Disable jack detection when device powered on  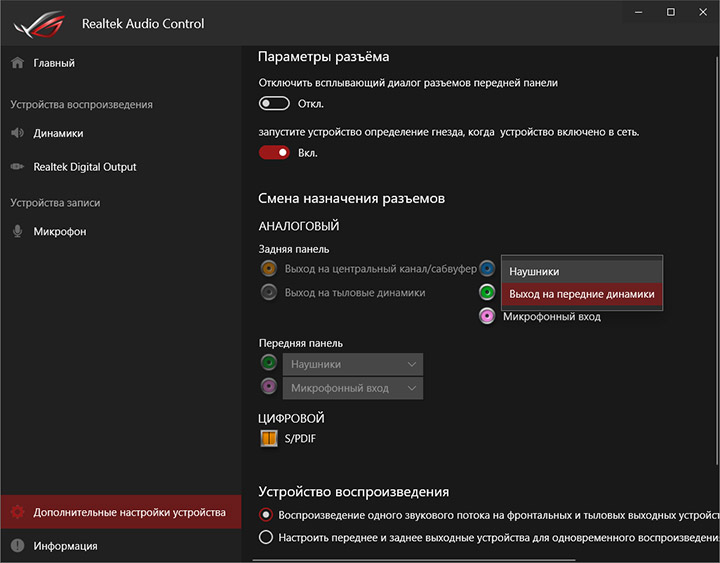point(274,153)
